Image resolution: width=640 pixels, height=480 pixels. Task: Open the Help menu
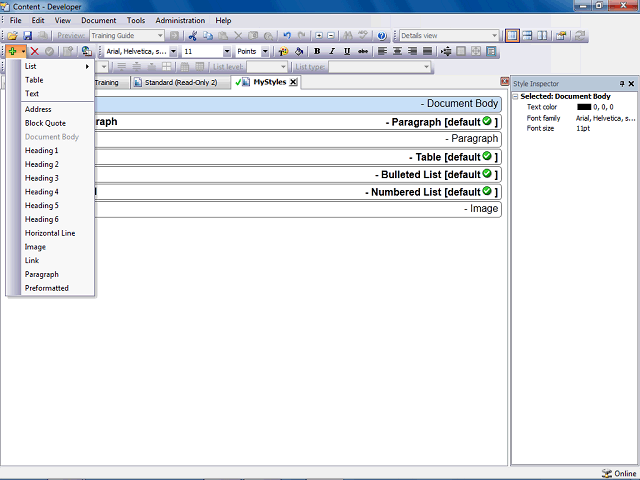coord(223,20)
